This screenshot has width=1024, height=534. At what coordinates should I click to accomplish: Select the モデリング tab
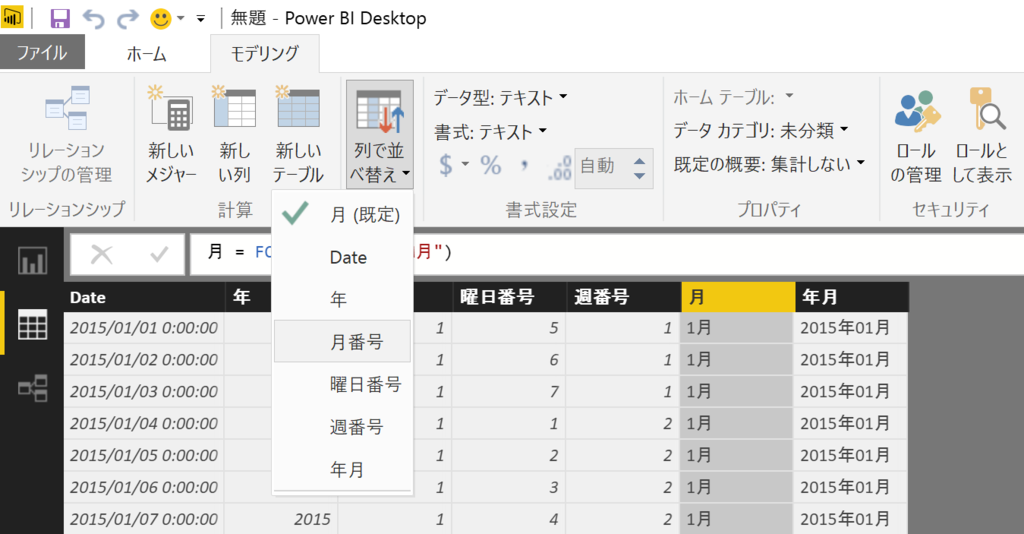[264, 54]
